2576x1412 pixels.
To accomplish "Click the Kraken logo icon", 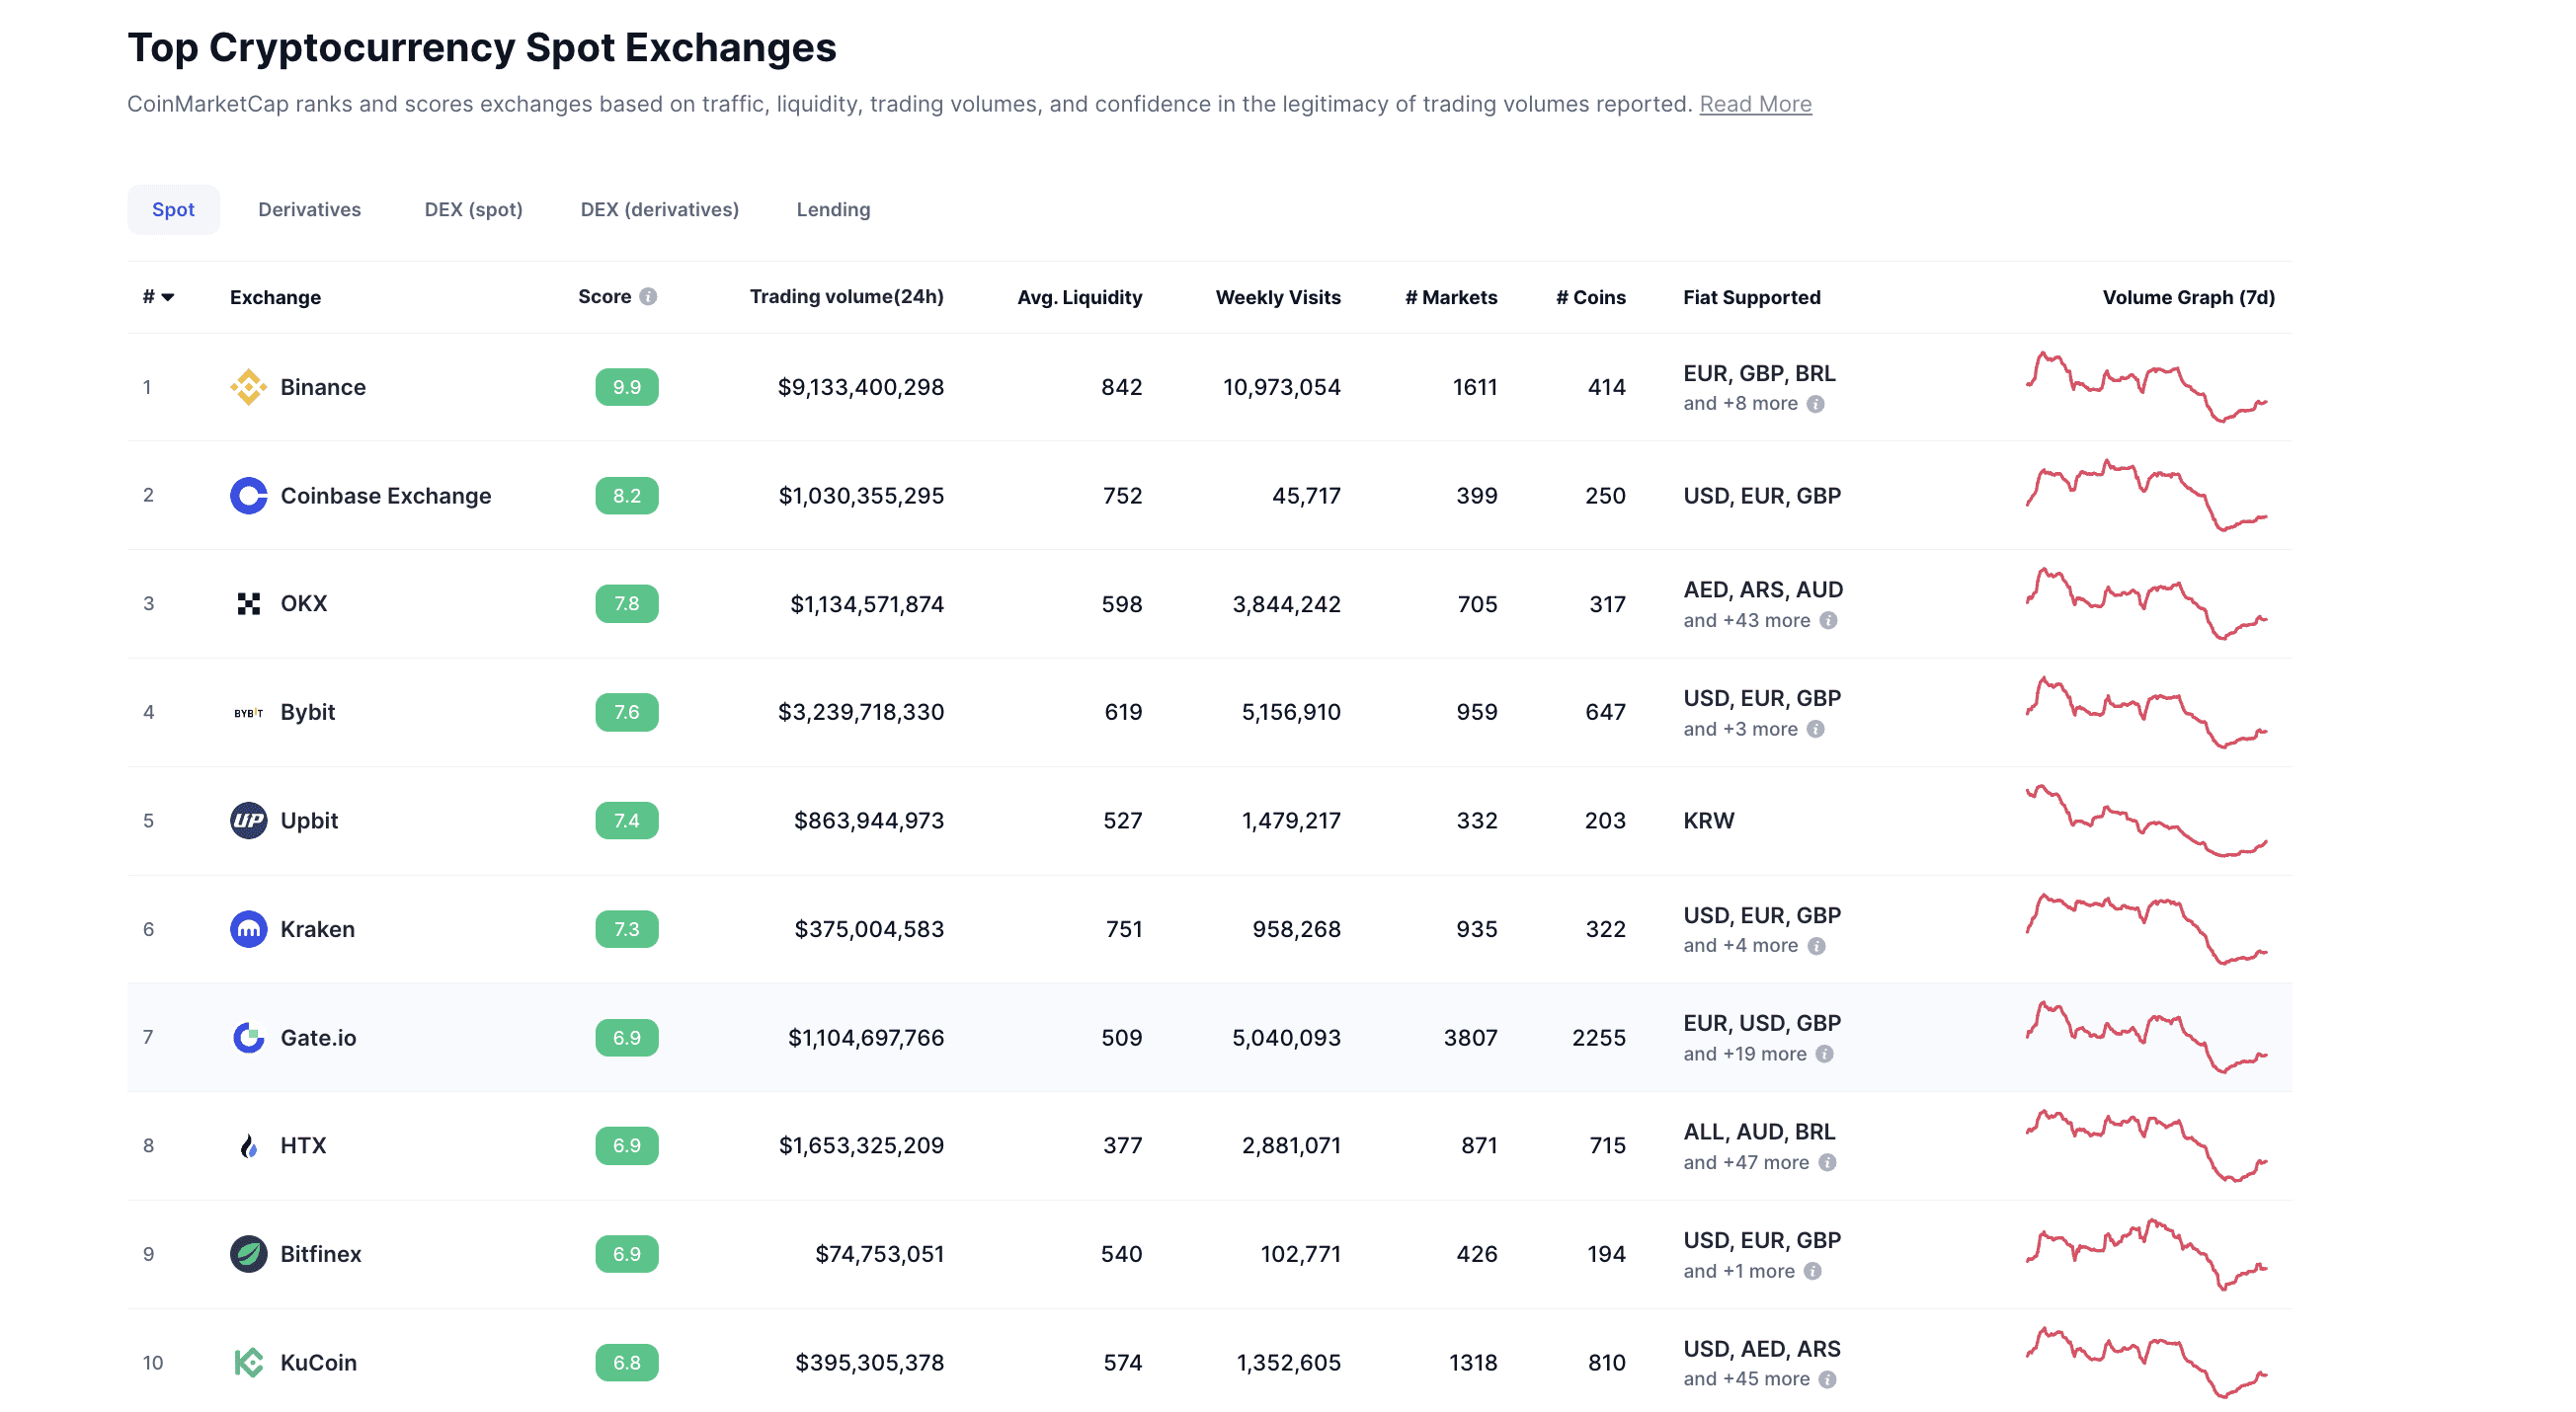I will pos(248,929).
